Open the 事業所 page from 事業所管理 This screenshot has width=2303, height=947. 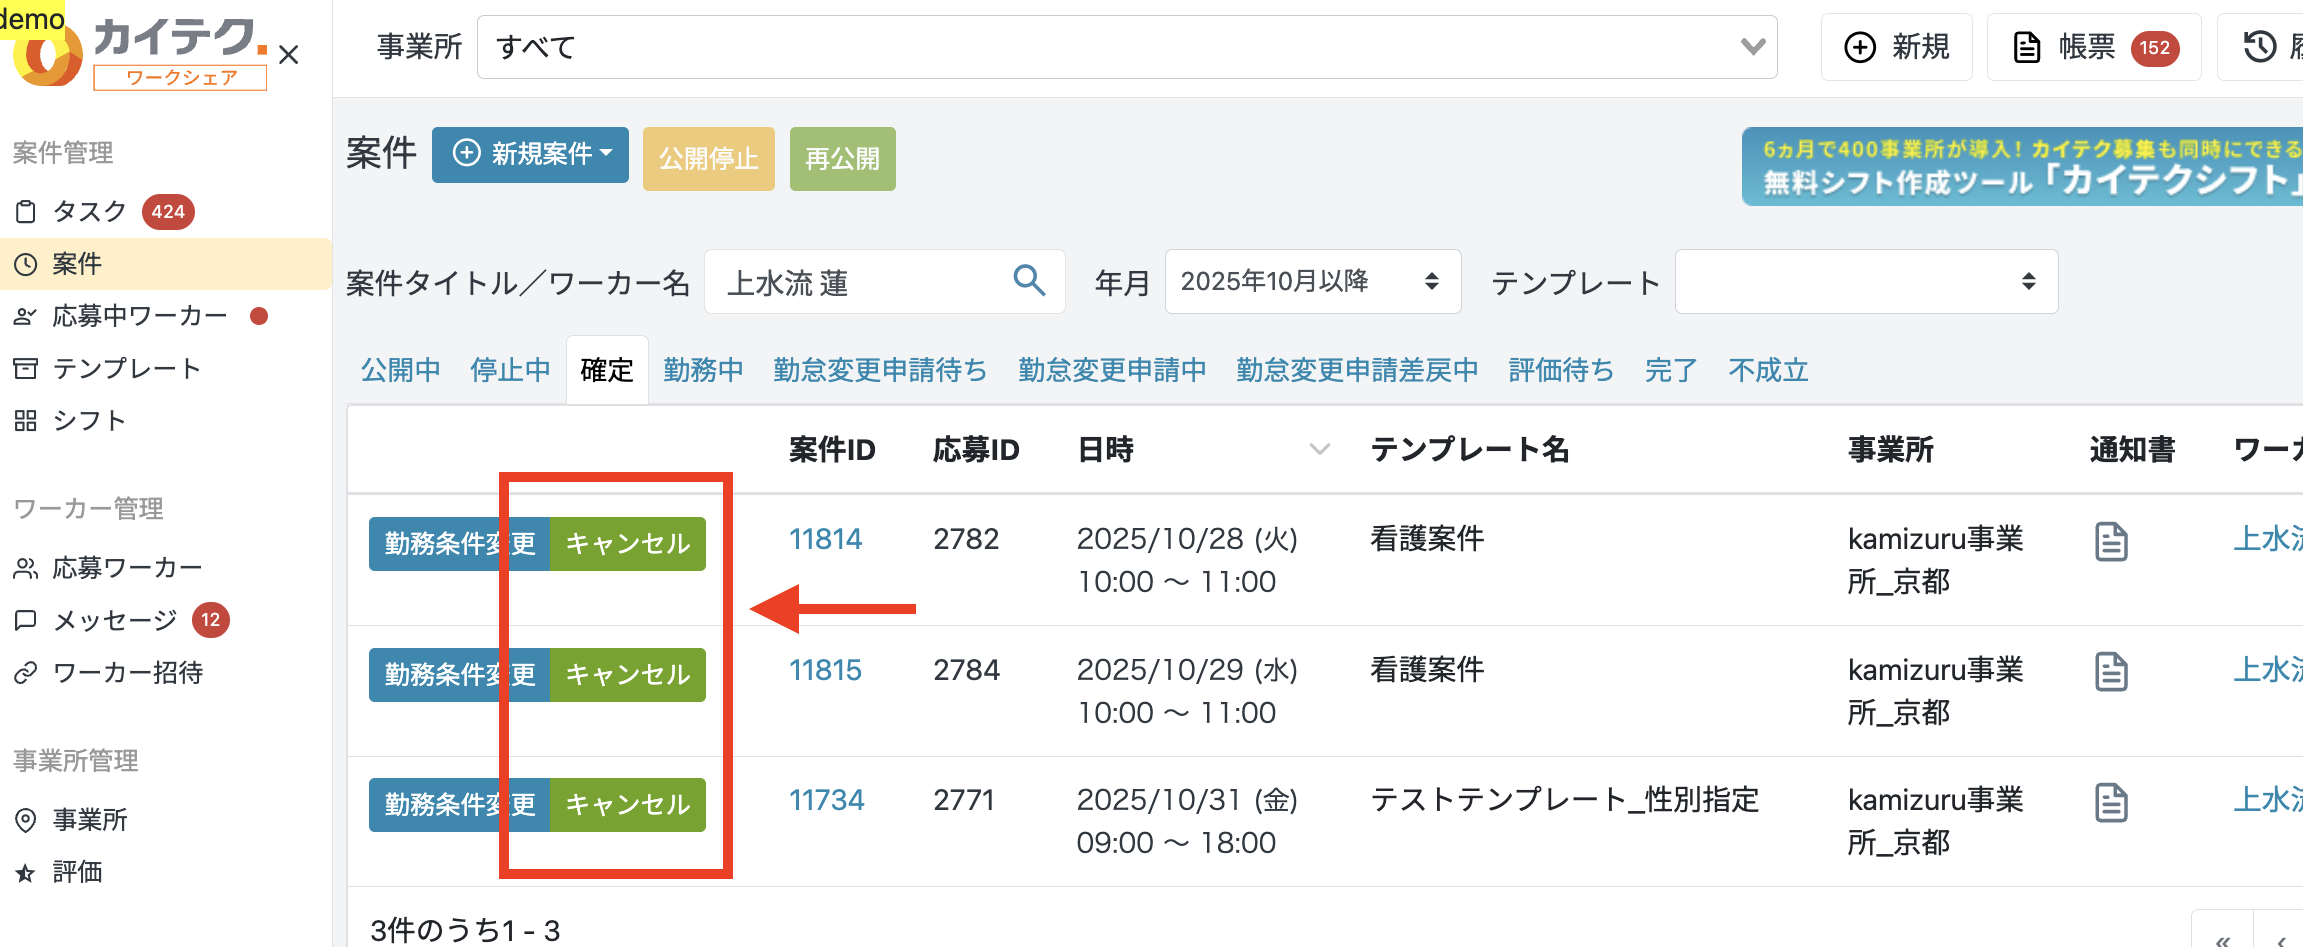click(88, 820)
